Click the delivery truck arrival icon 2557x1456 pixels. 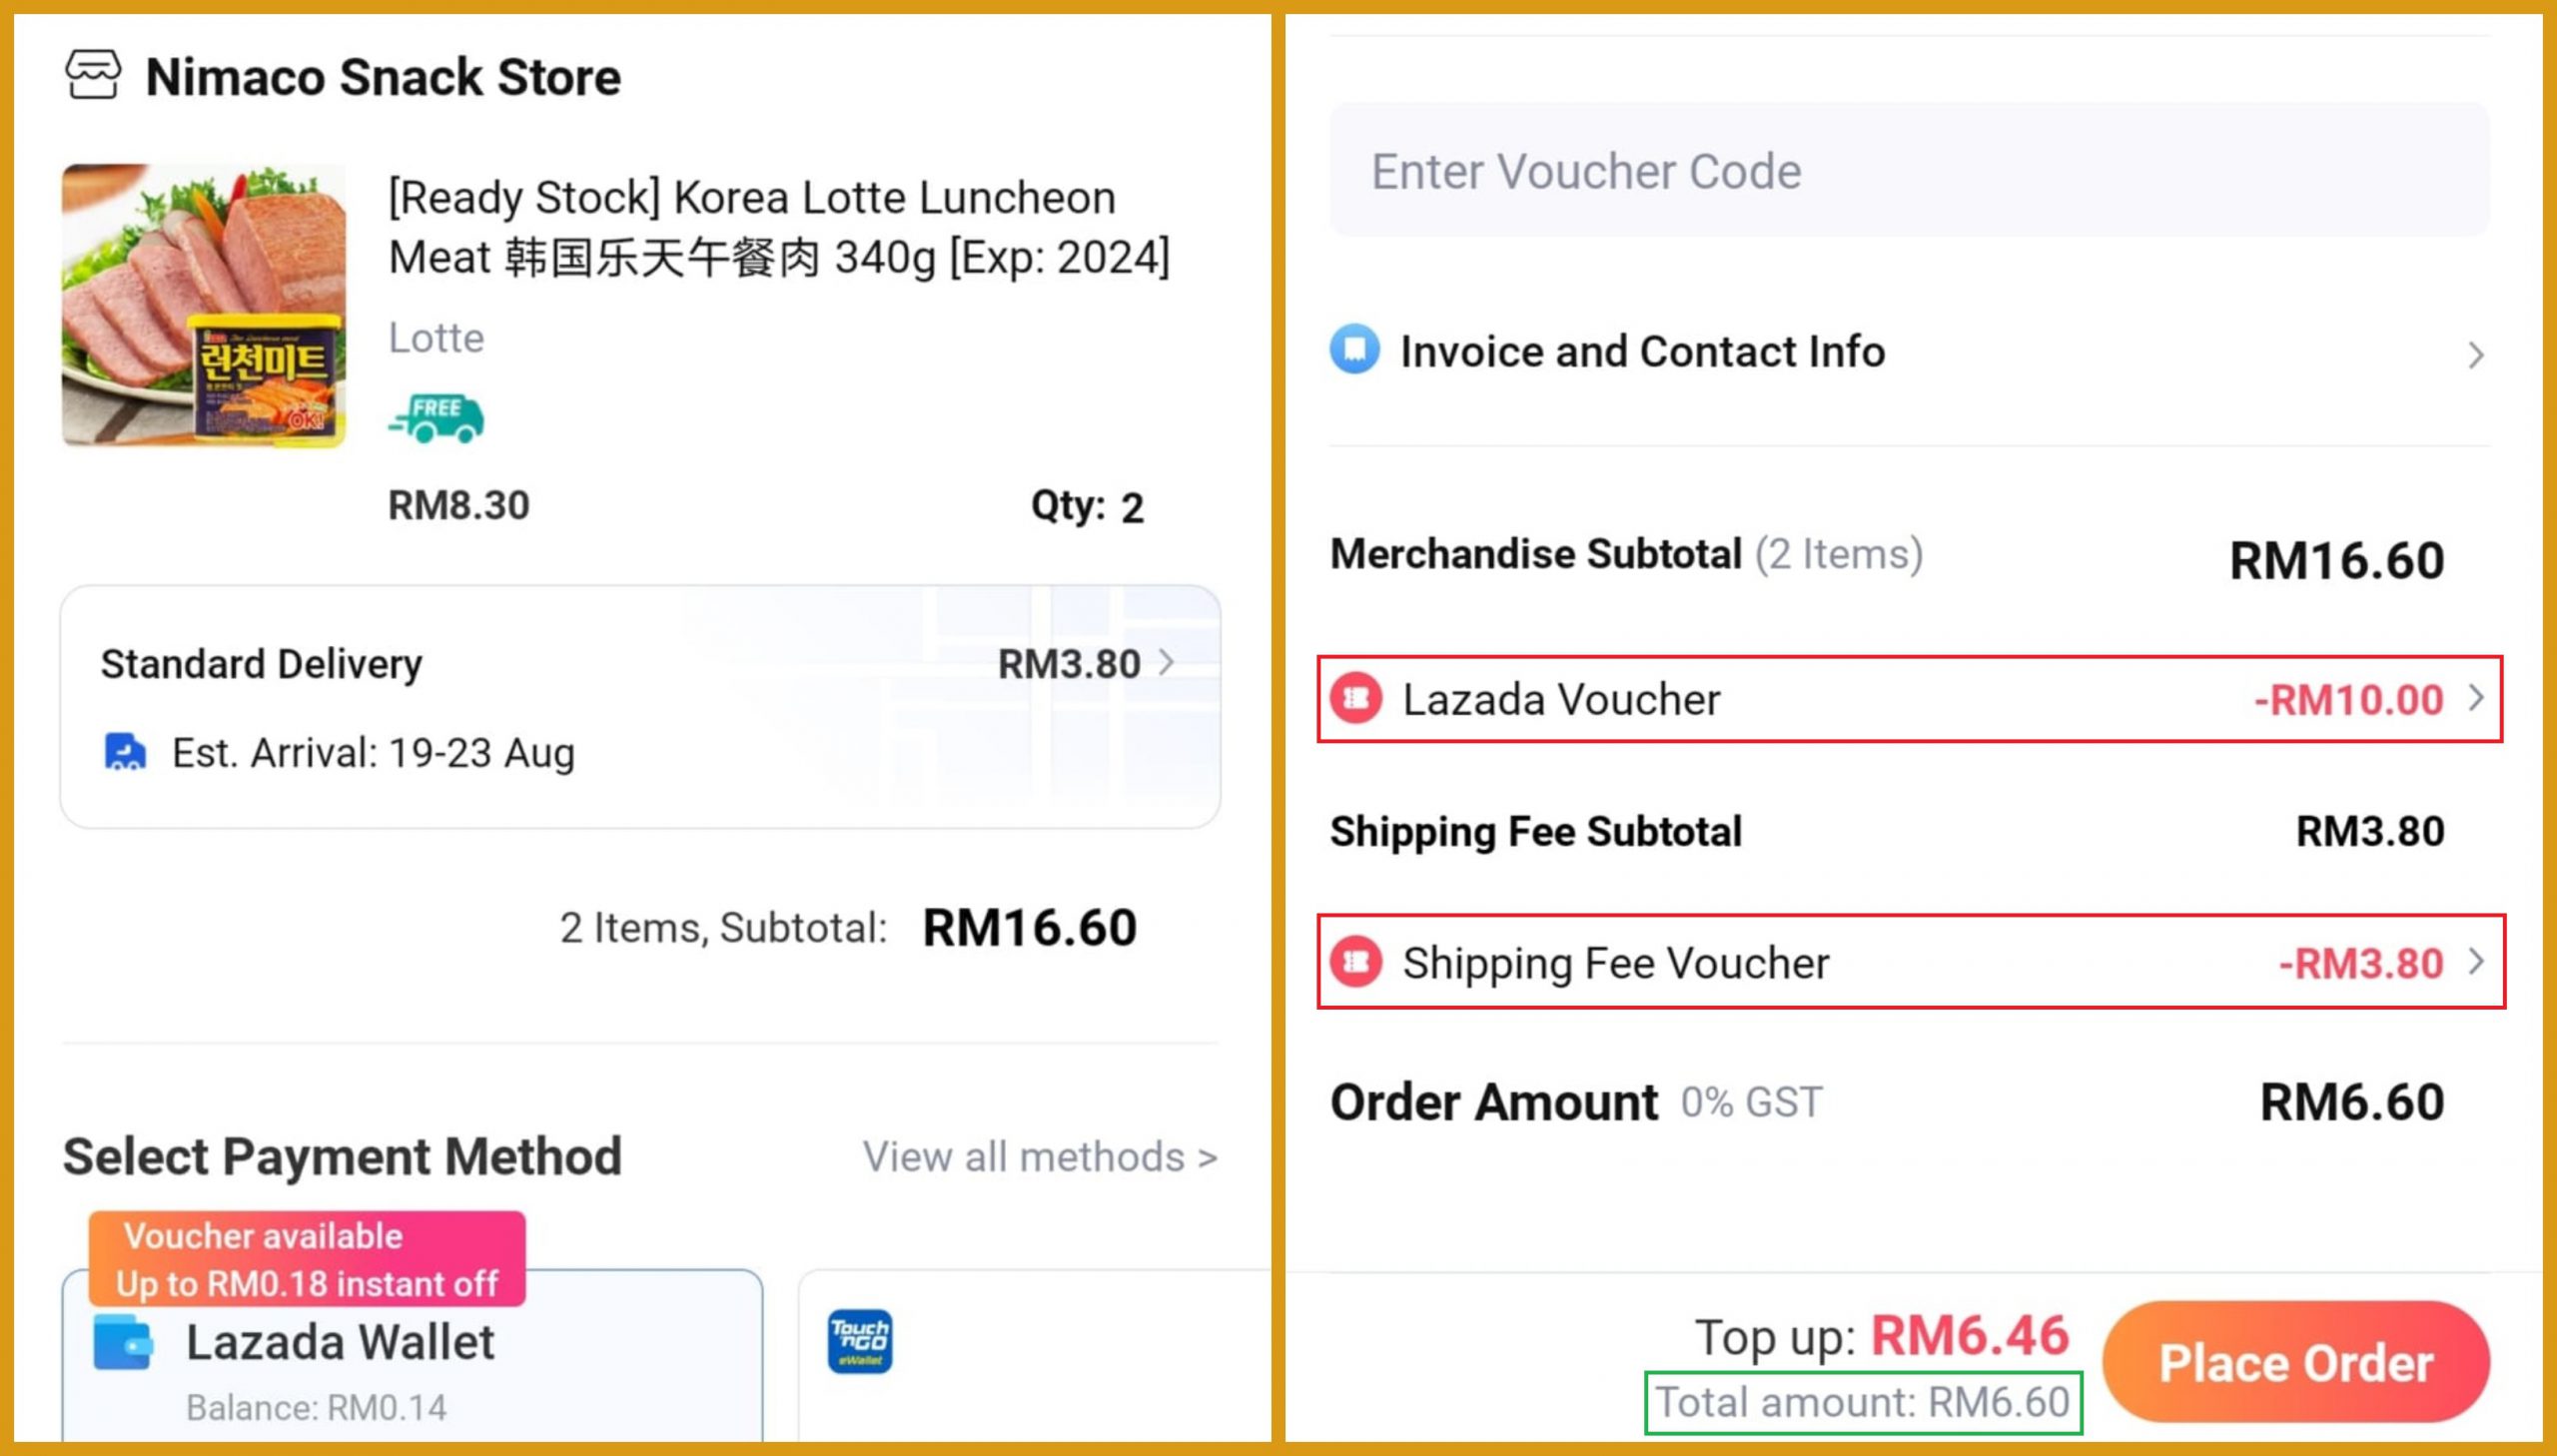click(125, 752)
